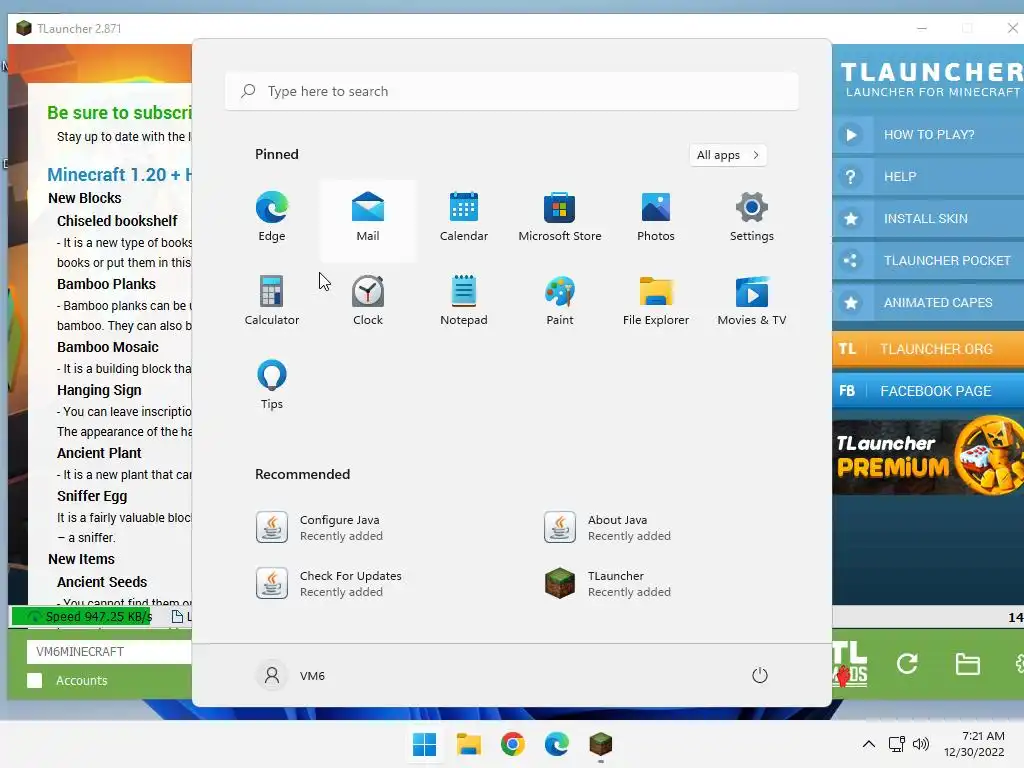Open Settings from pinned apps
Image resolution: width=1024 pixels, height=768 pixels.
(x=752, y=217)
